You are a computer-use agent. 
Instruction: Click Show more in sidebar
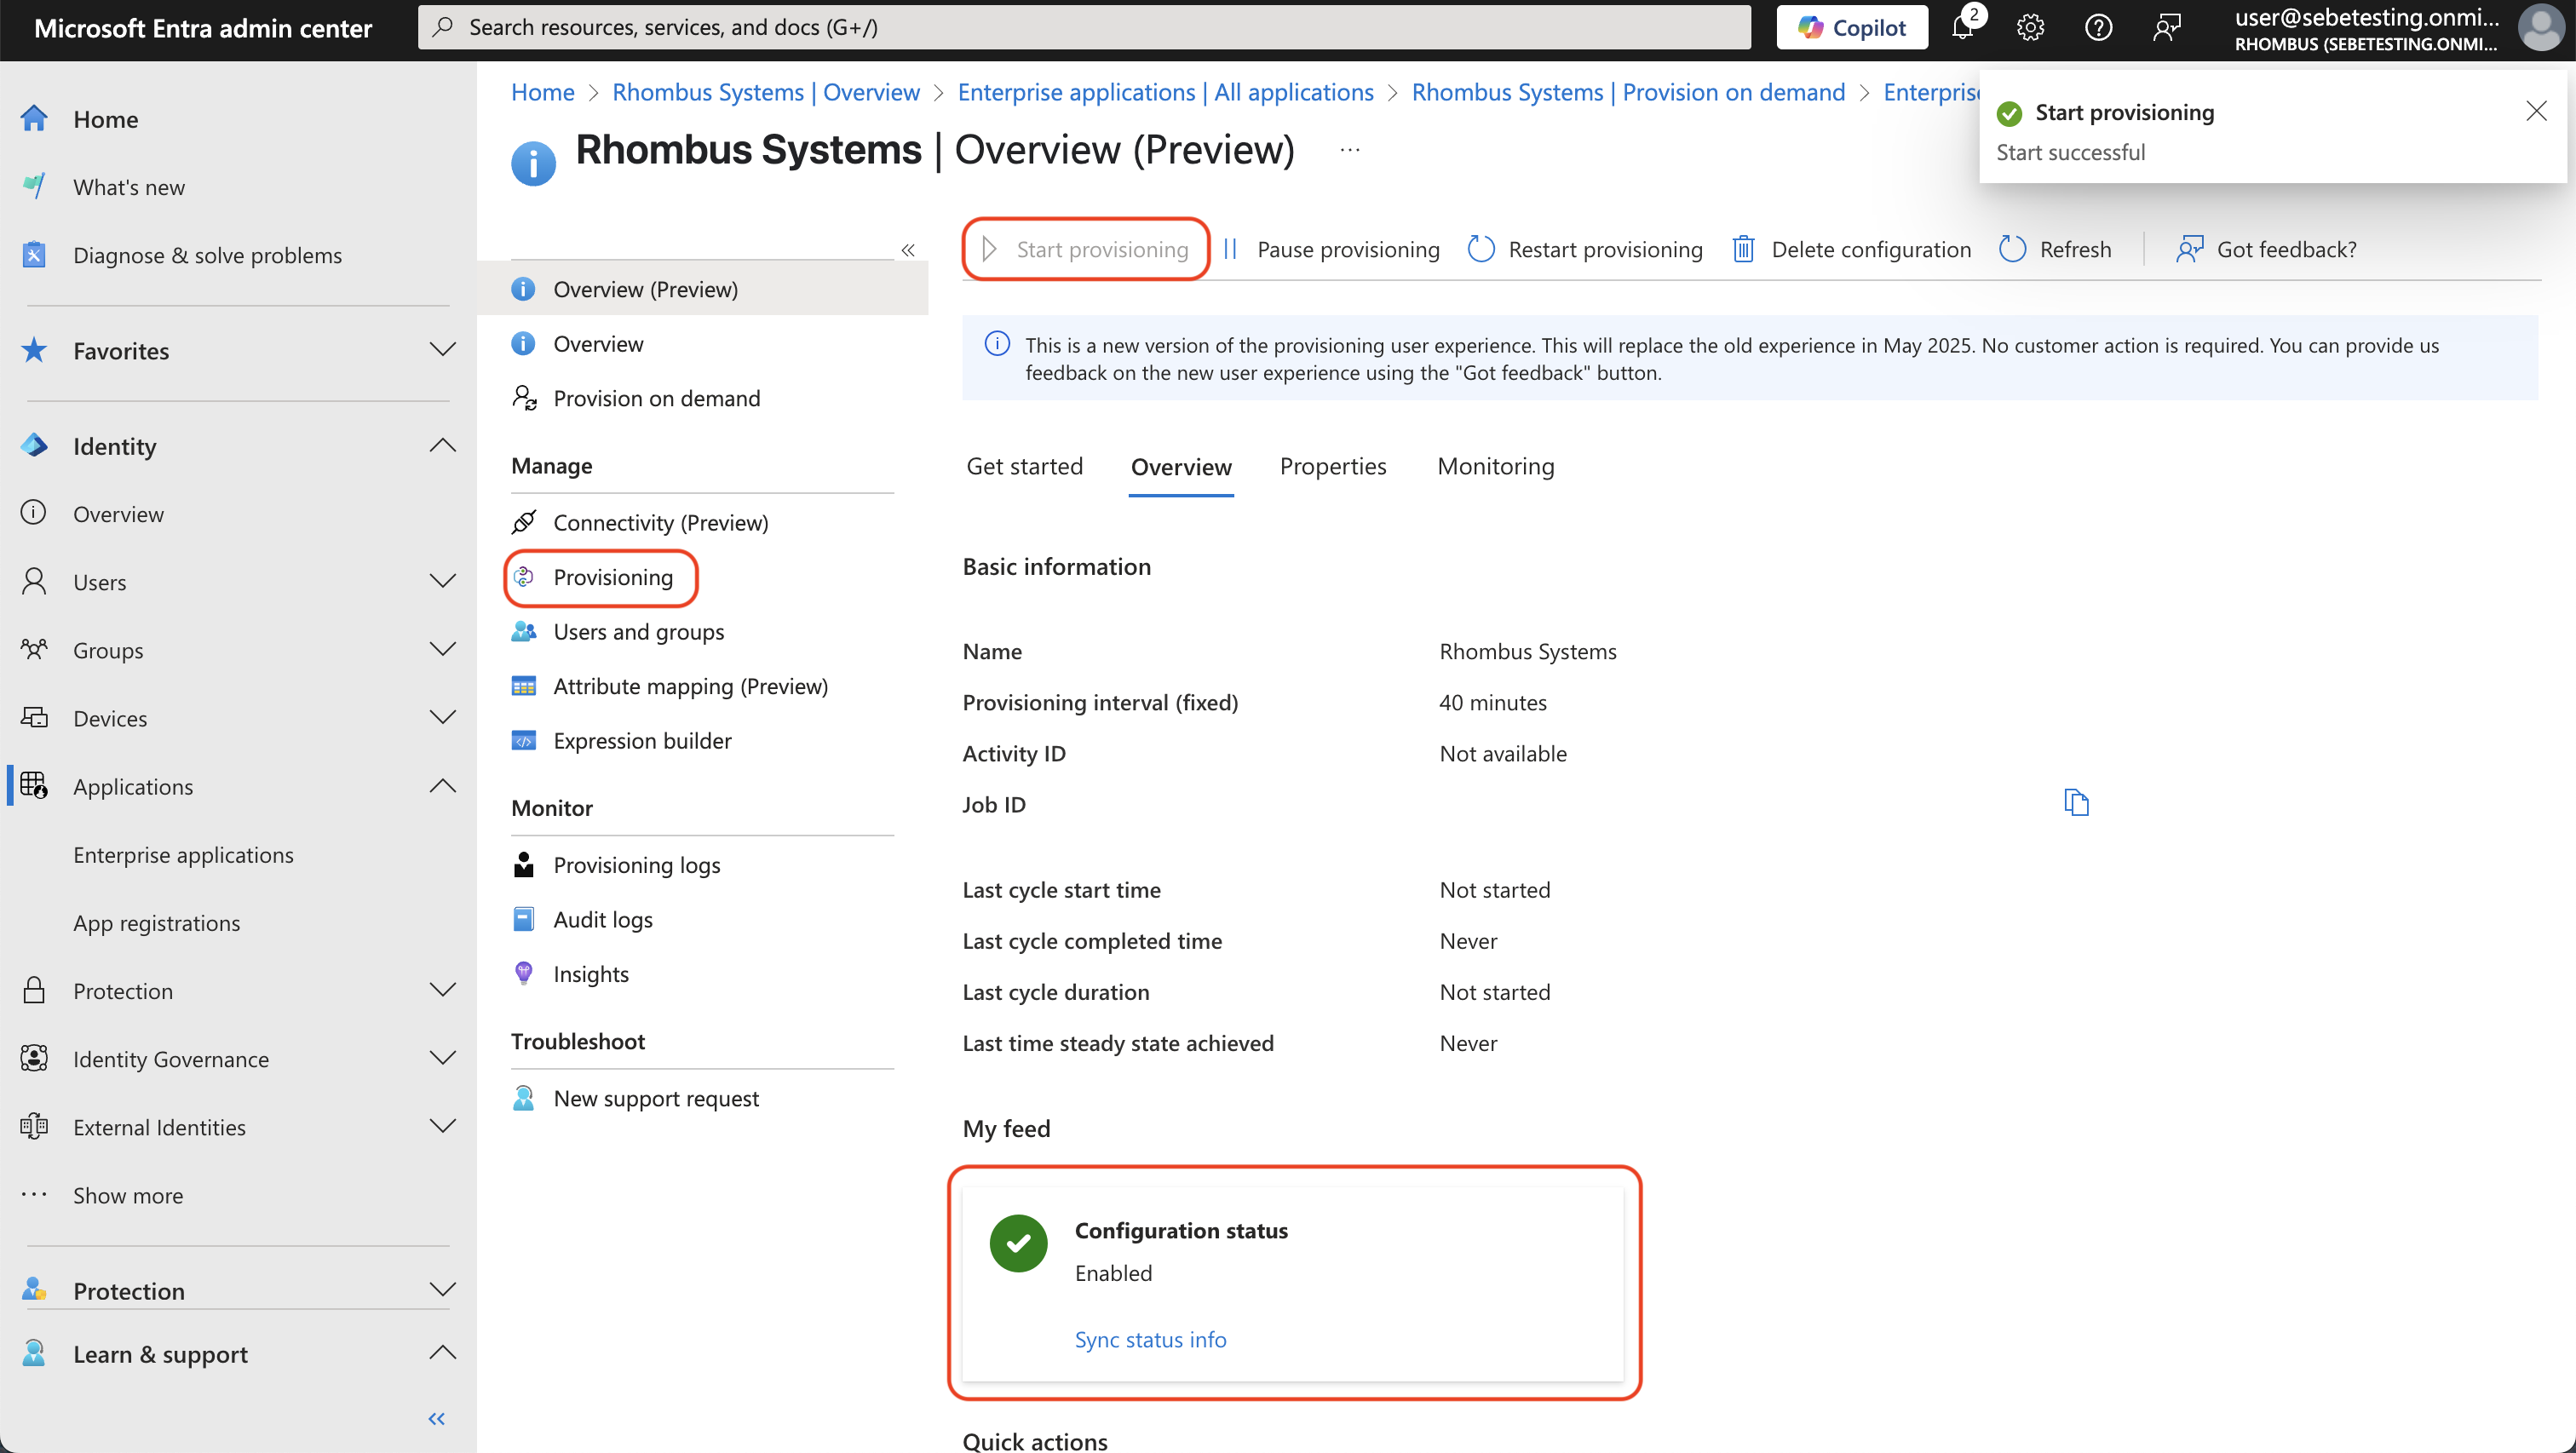(128, 1194)
